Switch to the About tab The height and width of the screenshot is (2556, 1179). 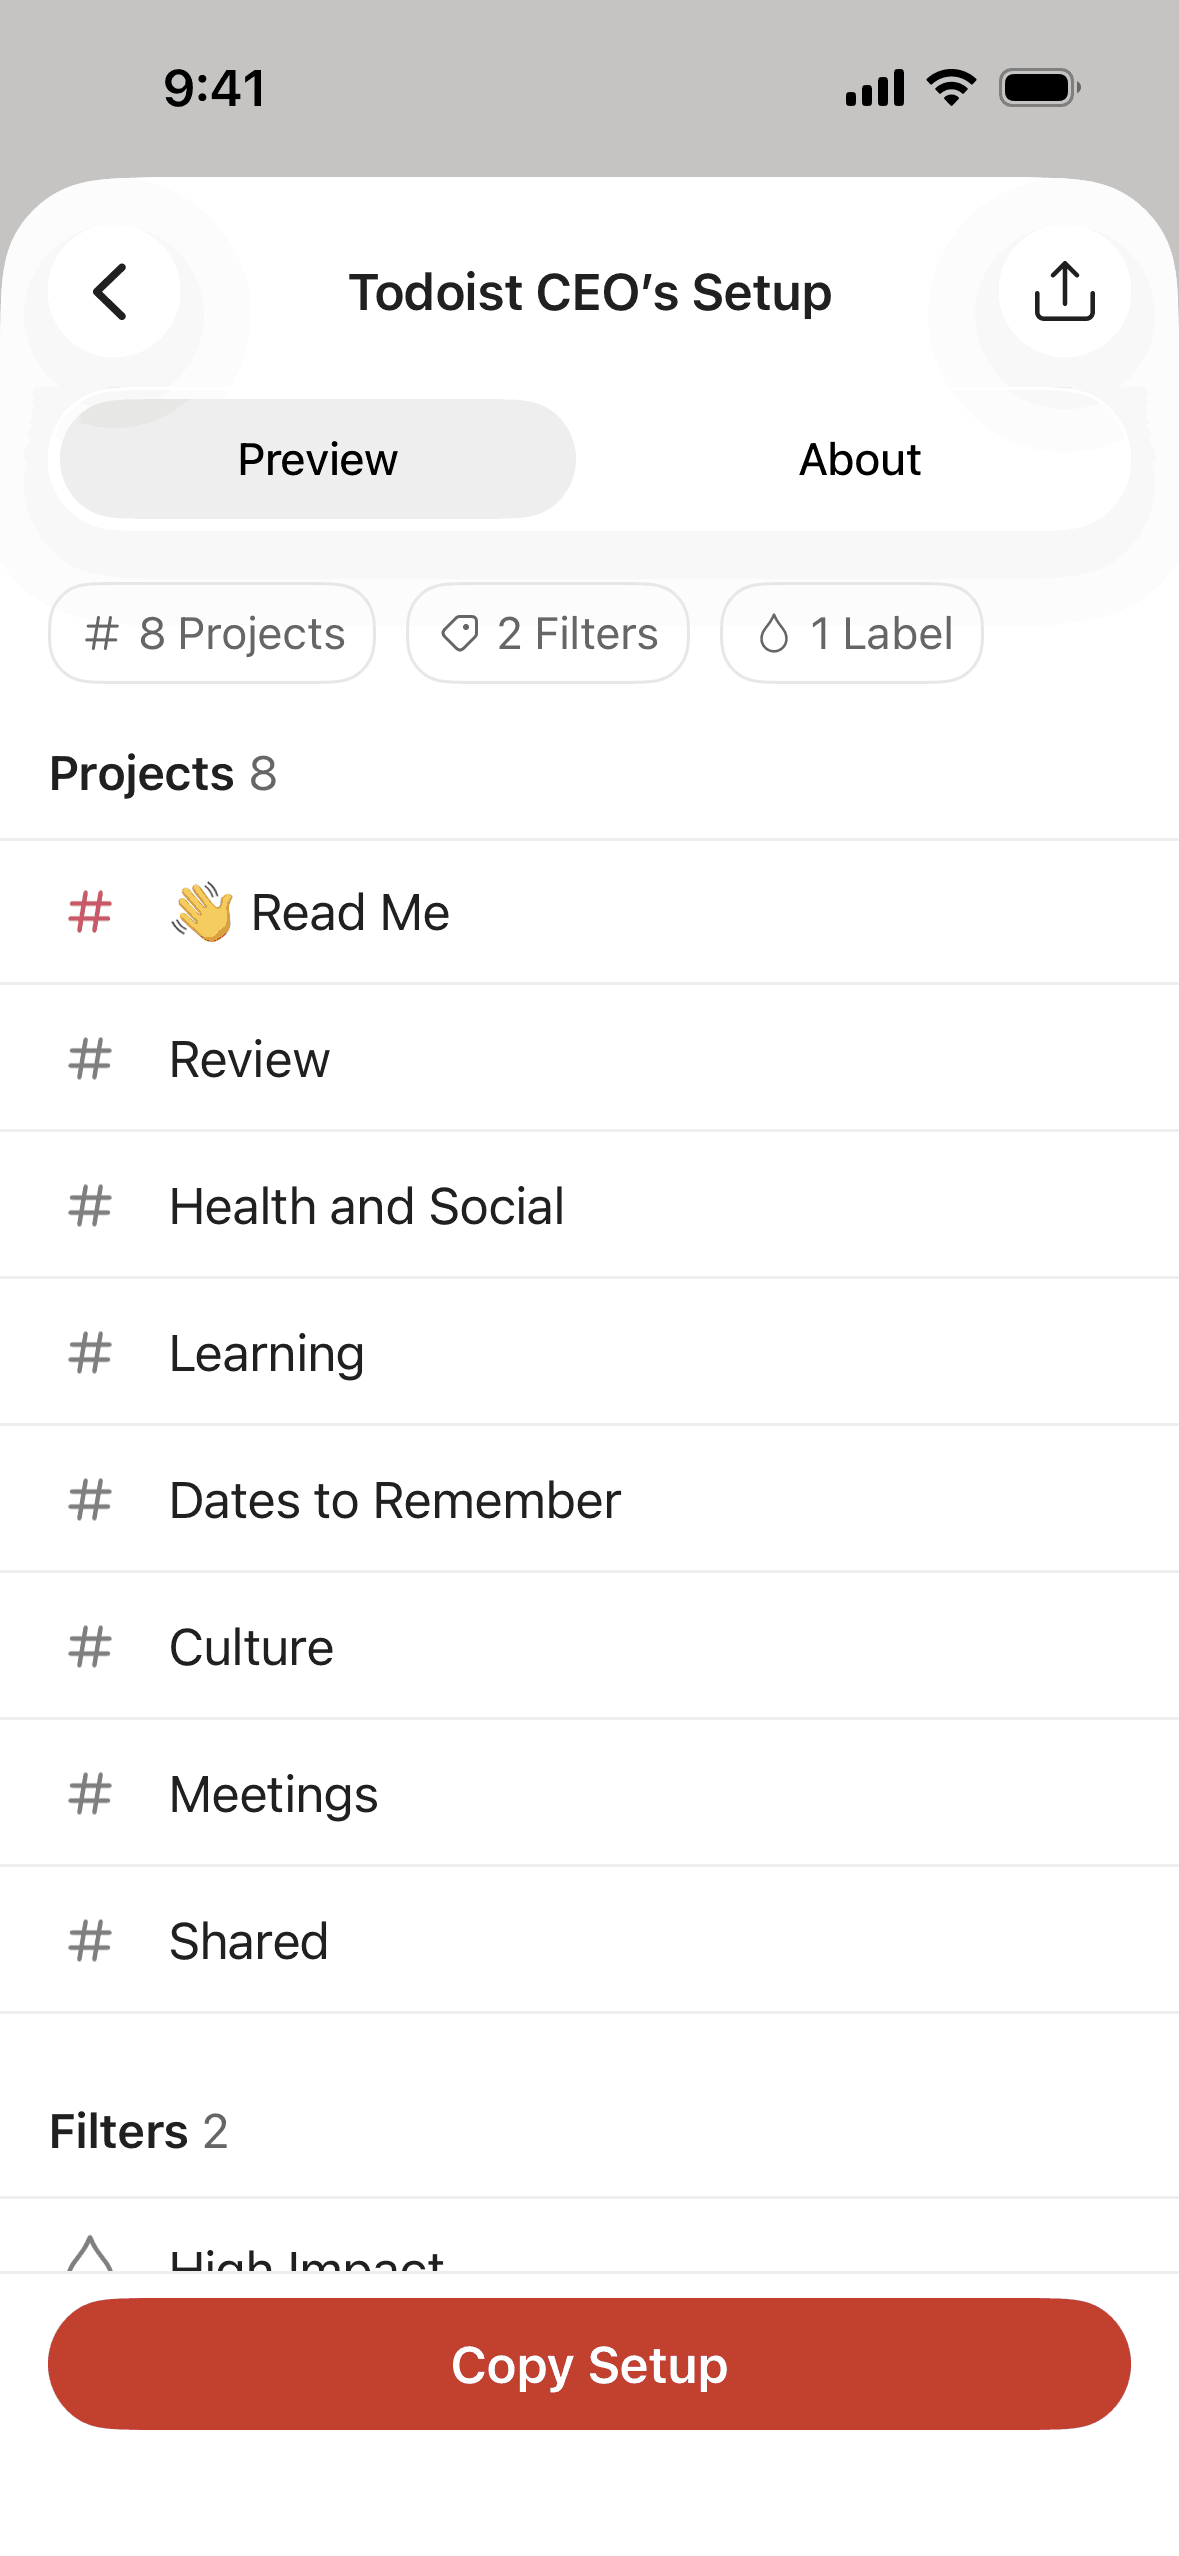tap(859, 460)
